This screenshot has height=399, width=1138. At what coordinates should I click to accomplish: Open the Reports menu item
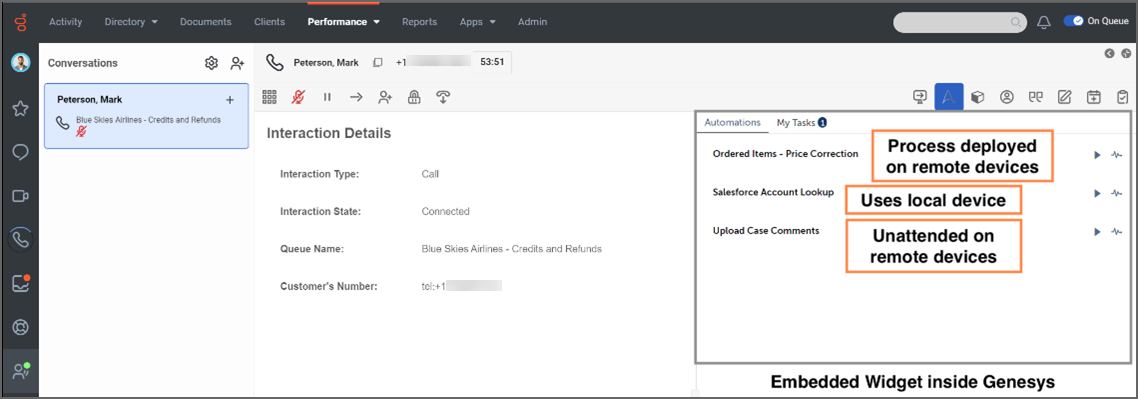pyautogui.click(x=419, y=22)
